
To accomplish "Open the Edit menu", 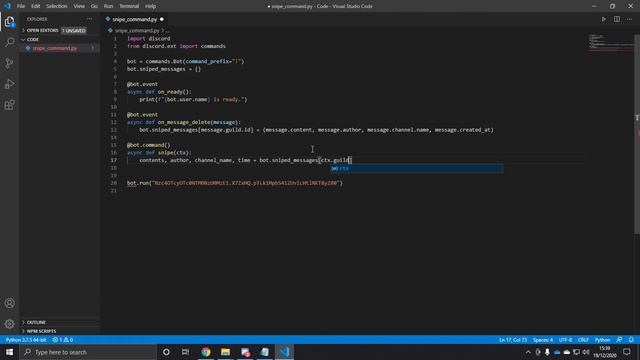I will [36, 6].
